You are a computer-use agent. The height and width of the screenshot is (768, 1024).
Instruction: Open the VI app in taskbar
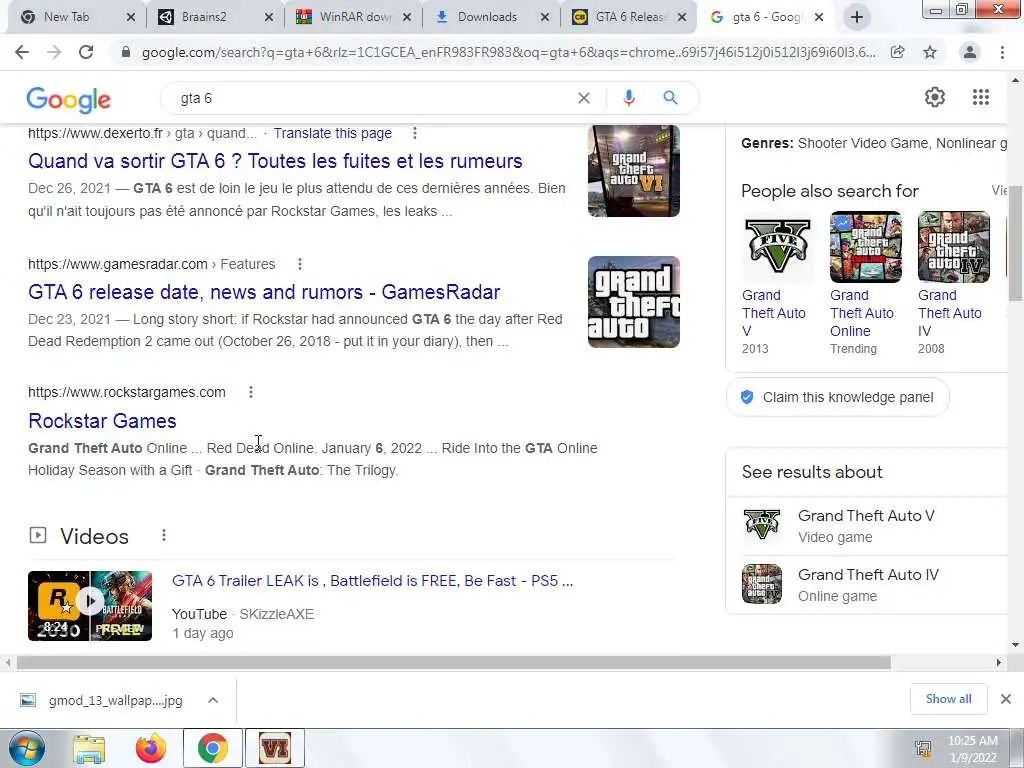(x=274, y=748)
